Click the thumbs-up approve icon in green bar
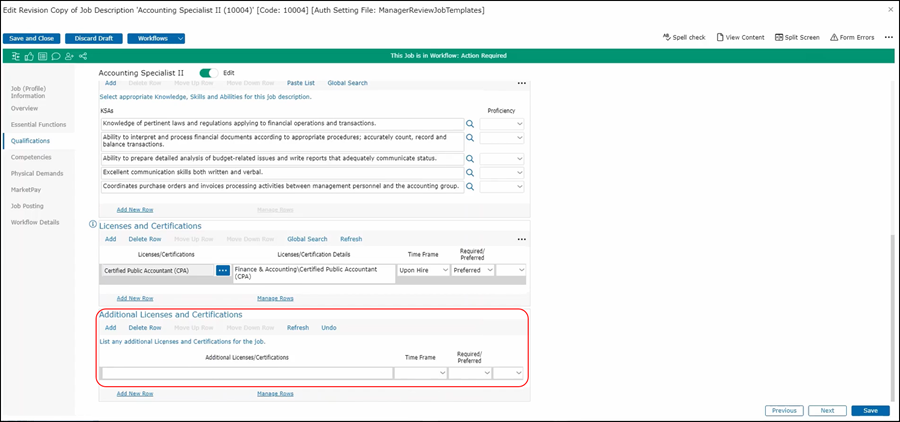The height and width of the screenshot is (422, 900). (29, 56)
